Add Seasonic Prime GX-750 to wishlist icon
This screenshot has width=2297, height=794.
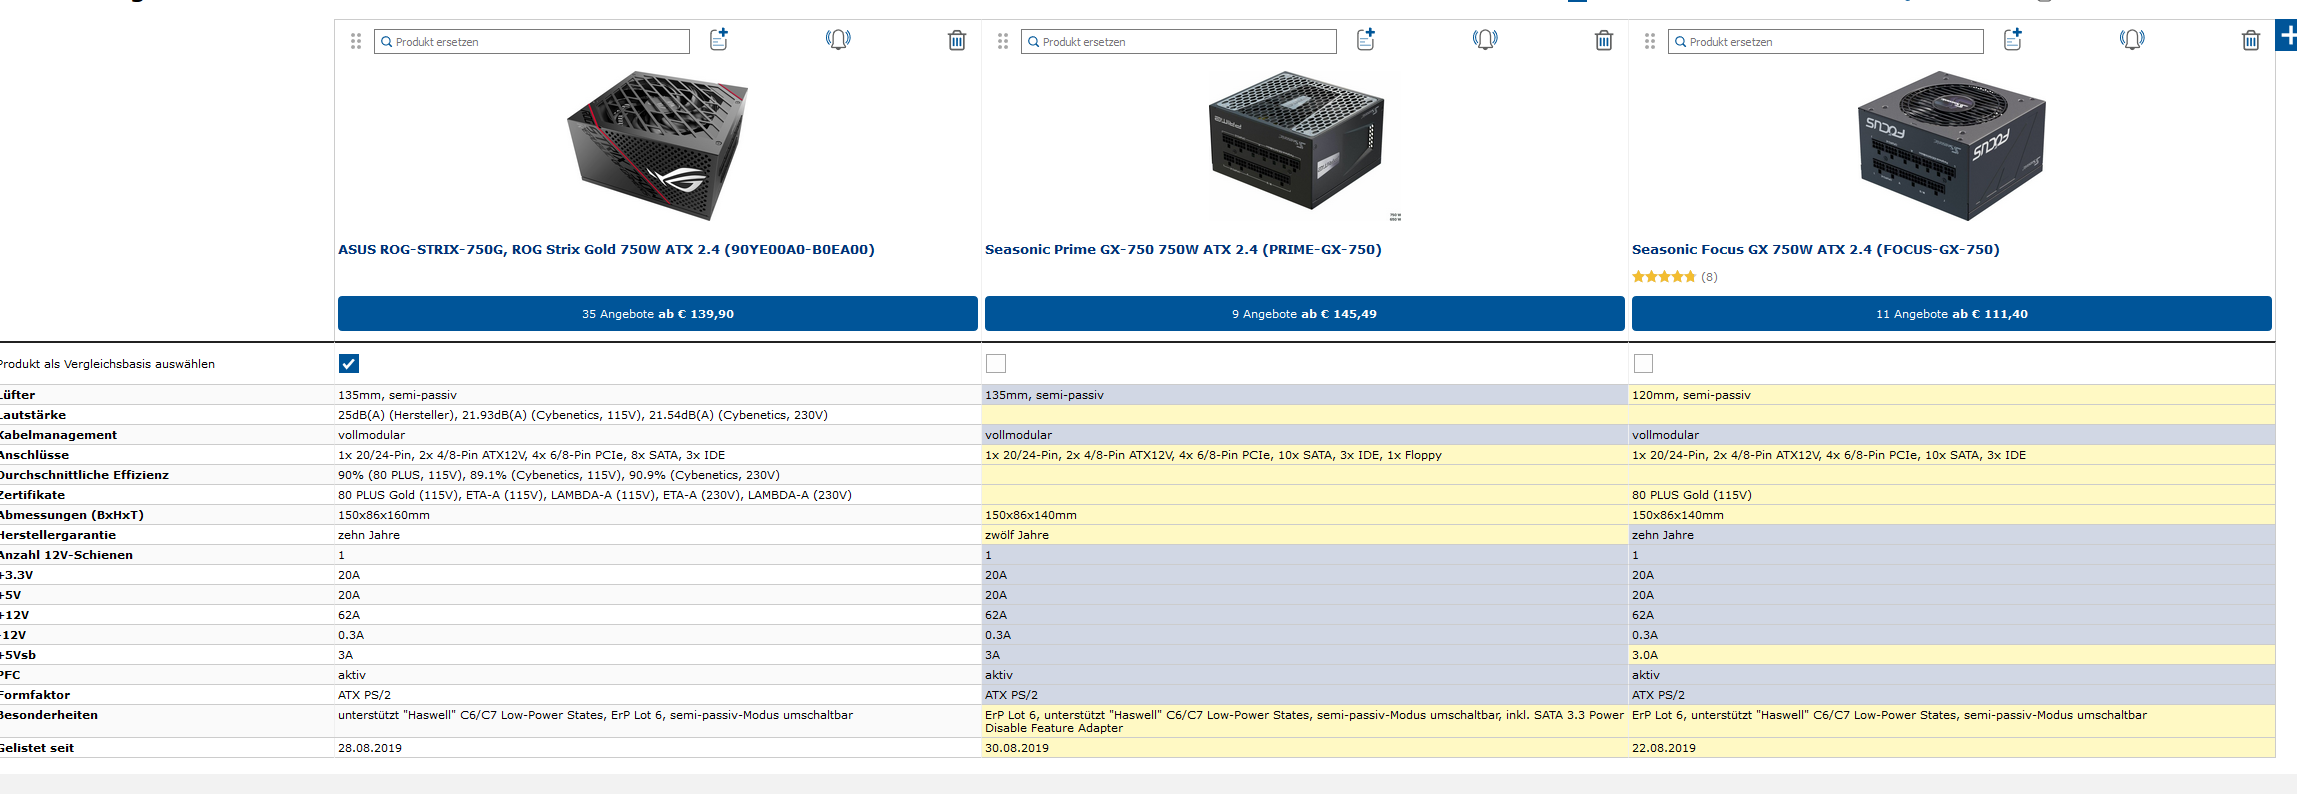click(1366, 39)
